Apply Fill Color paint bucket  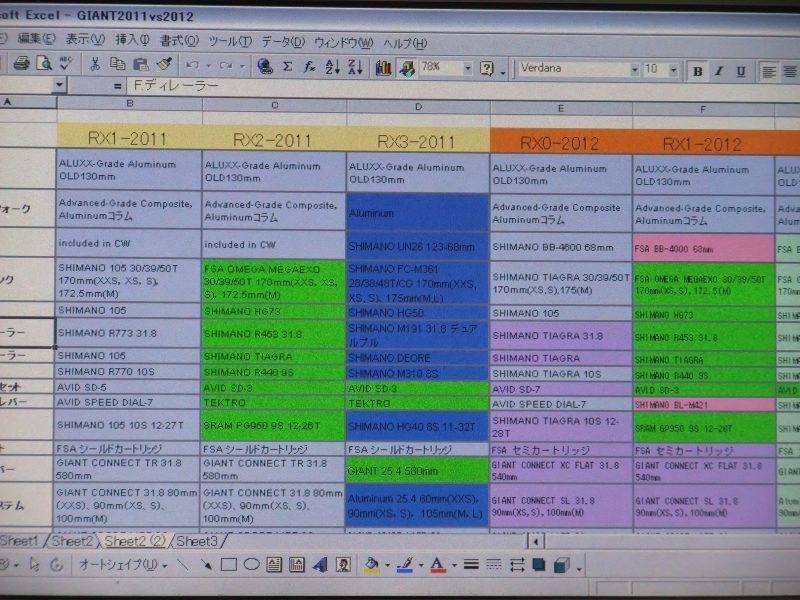coord(372,564)
